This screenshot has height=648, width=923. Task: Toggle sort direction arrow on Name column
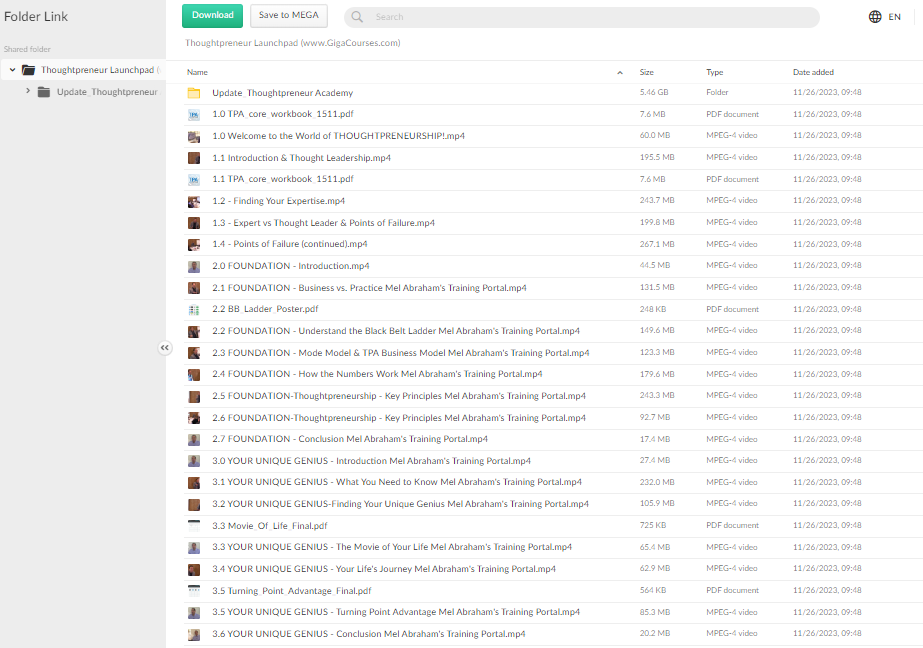(x=620, y=73)
